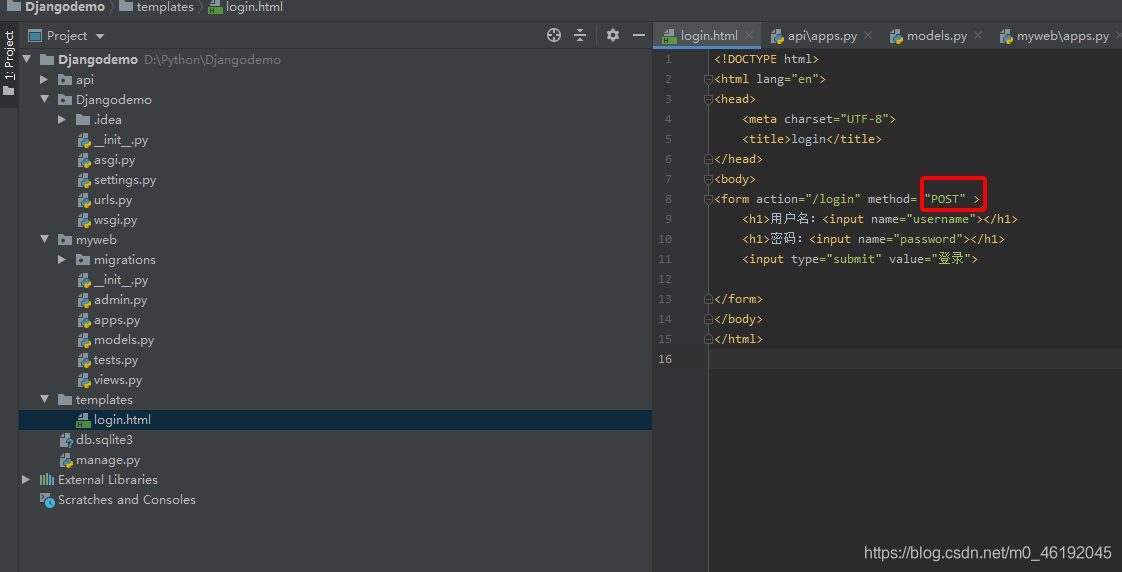Click the meta charset="UTF-8" line

(x=819, y=120)
